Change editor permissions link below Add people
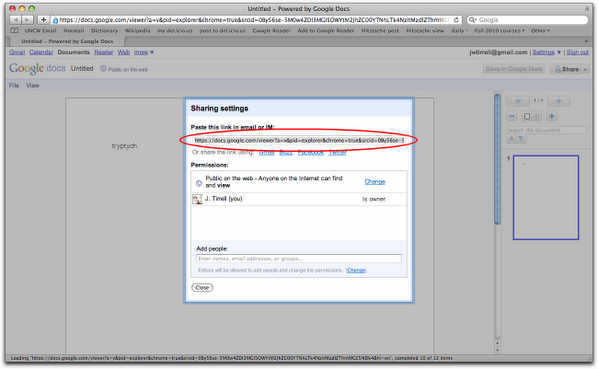Viewport: 598px width, 369px height. click(x=356, y=270)
